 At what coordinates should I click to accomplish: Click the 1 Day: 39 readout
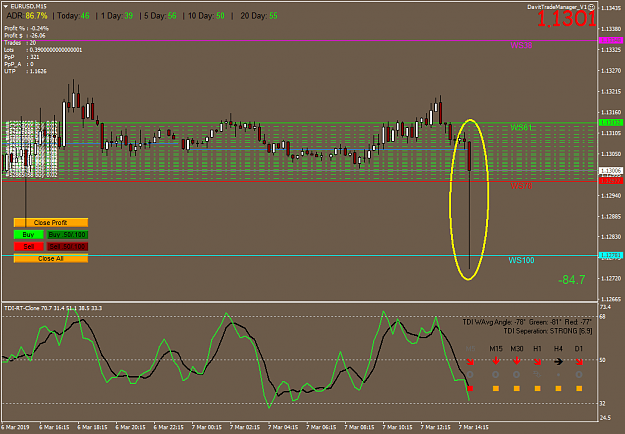click(x=117, y=16)
